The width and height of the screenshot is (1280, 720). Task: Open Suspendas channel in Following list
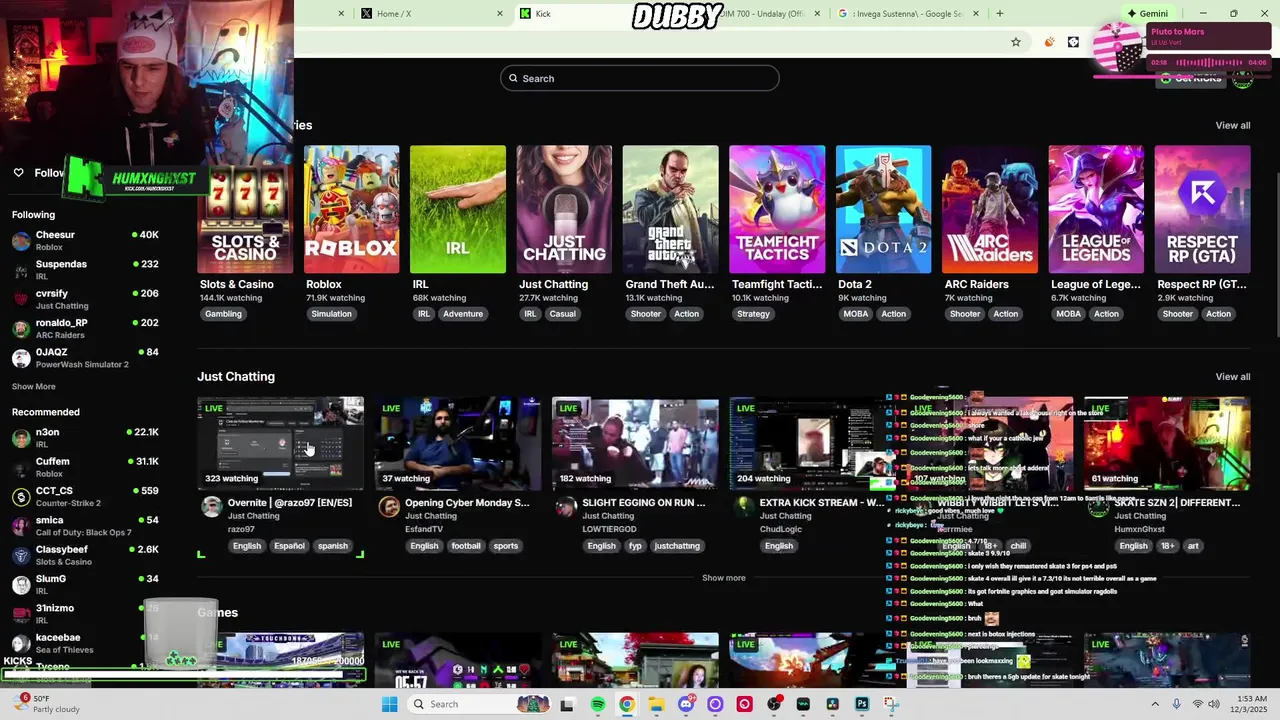pos(85,270)
